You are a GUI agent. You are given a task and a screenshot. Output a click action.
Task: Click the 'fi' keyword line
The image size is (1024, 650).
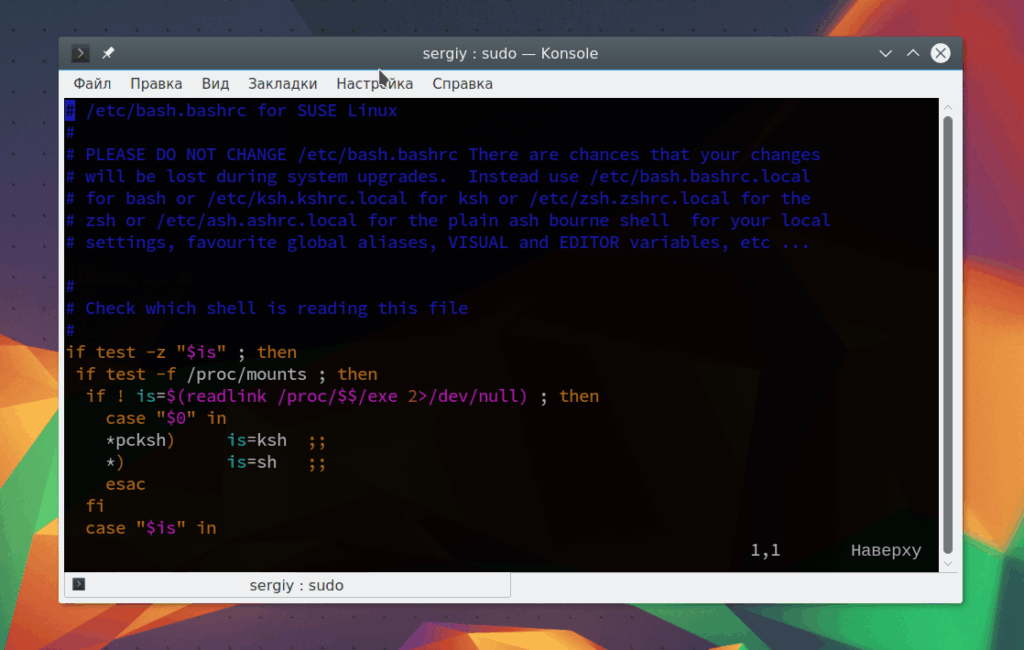pyautogui.click(x=95, y=506)
